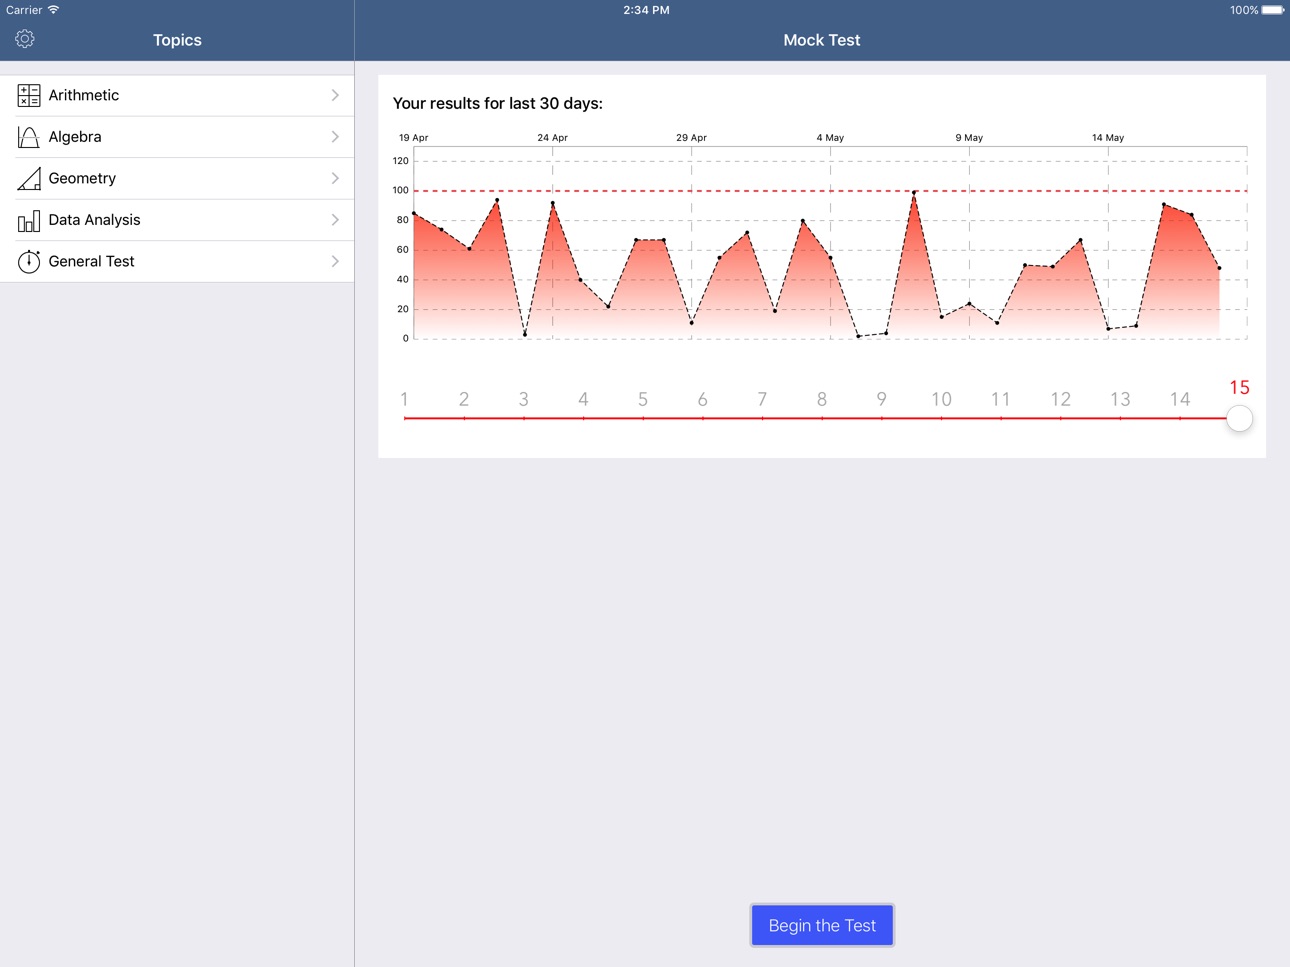Image resolution: width=1290 pixels, height=967 pixels.
Task: Click the Topics header title
Action: click(x=177, y=40)
